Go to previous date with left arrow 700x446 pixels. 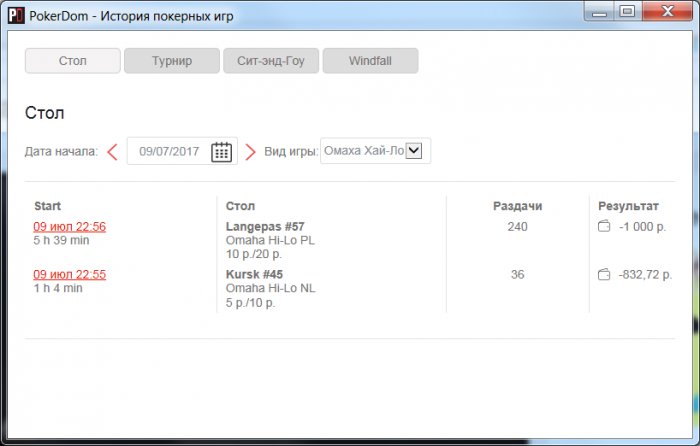click(x=112, y=152)
